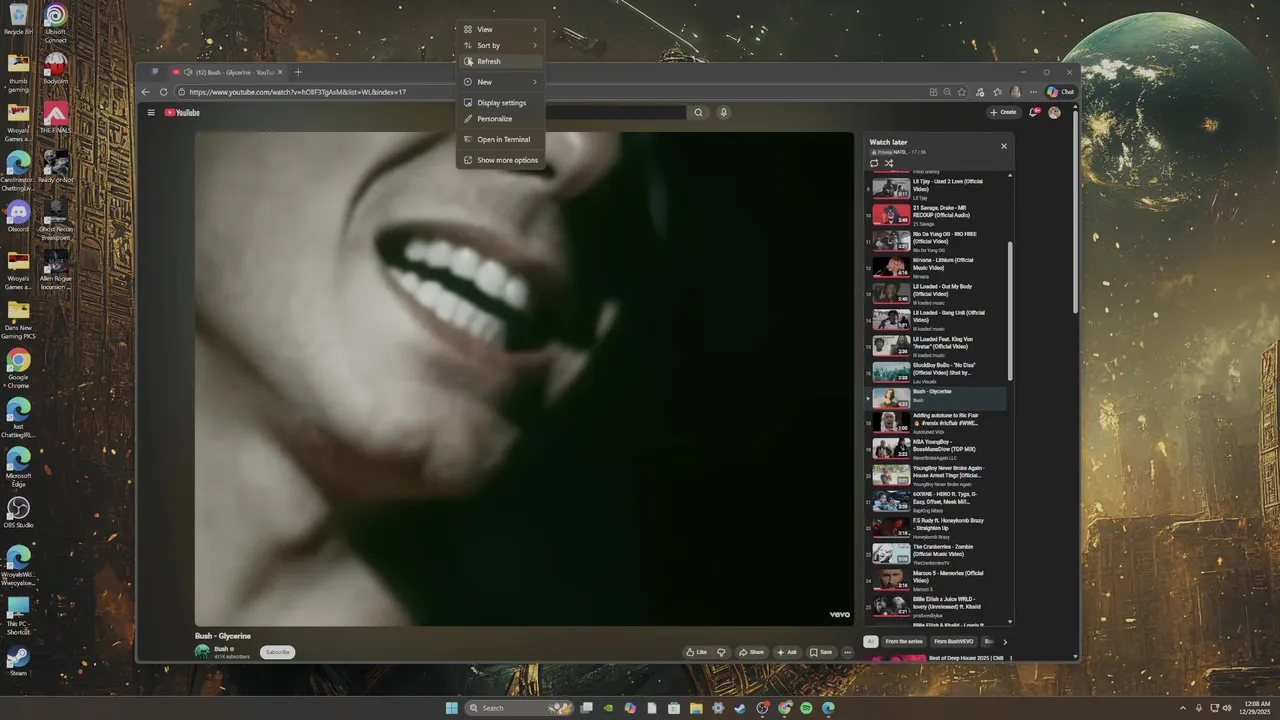The width and height of the screenshot is (1280, 720).
Task: Add page to favorites star icon
Action: click(962, 92)
